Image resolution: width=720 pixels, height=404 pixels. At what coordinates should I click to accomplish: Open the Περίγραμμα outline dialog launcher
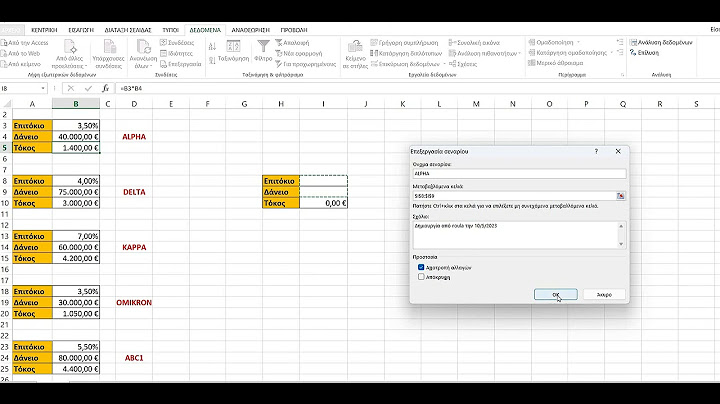[x=623, y=75]
